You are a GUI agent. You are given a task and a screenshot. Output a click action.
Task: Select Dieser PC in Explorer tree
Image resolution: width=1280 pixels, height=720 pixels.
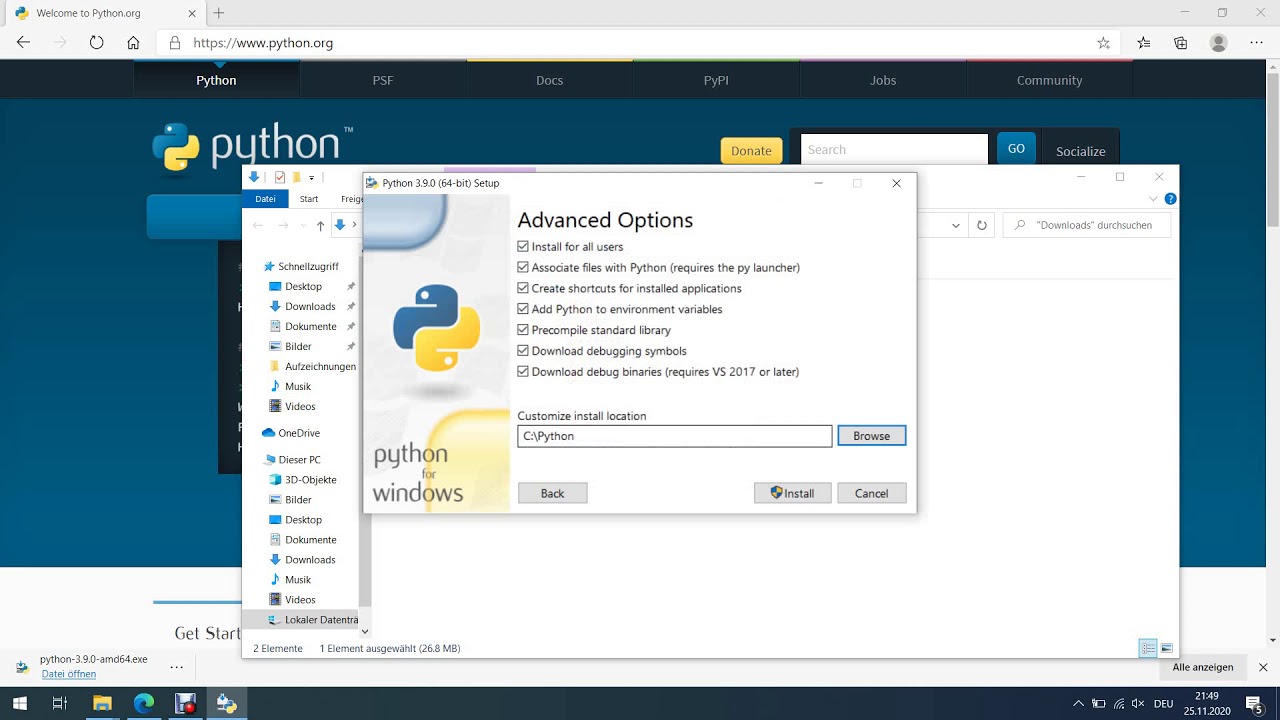coord(299,460)
